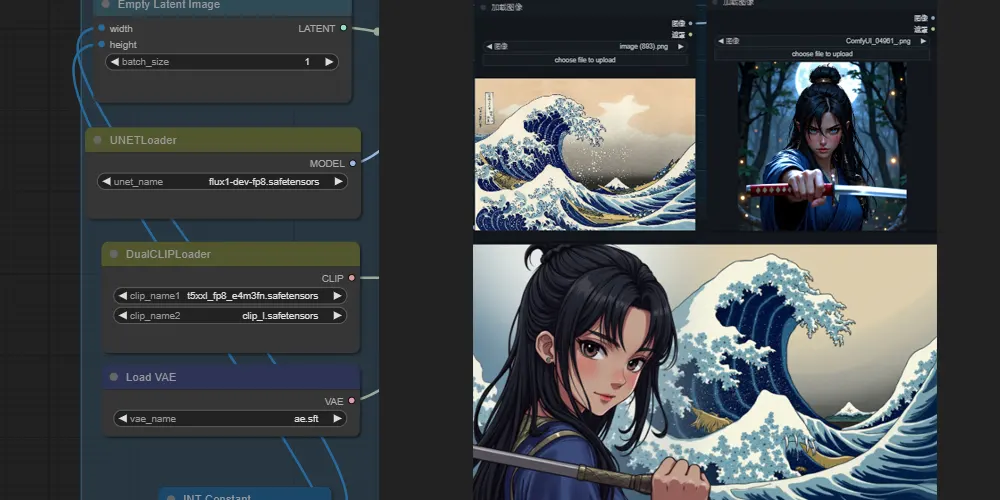
Task: Select the Great Wave image thumbnail
Action: [585, 154]
